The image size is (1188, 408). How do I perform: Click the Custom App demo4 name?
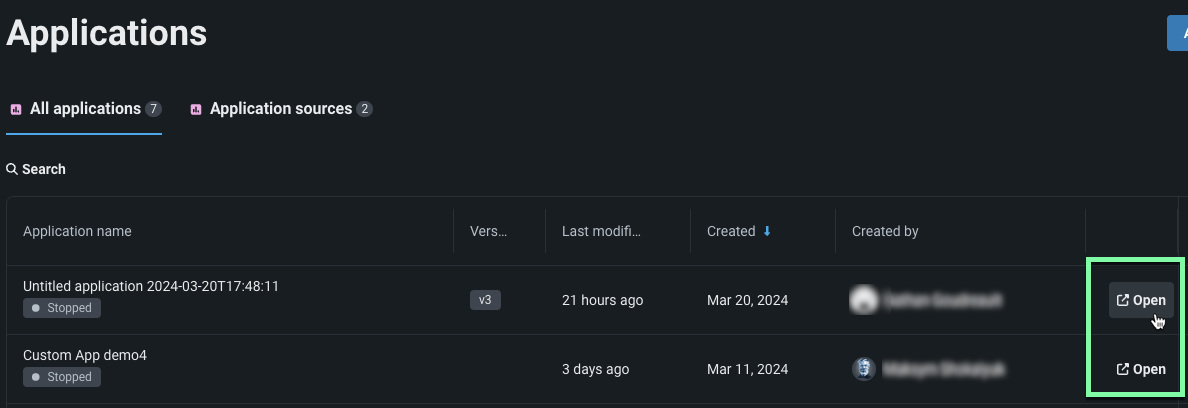[x=85, y=355]
